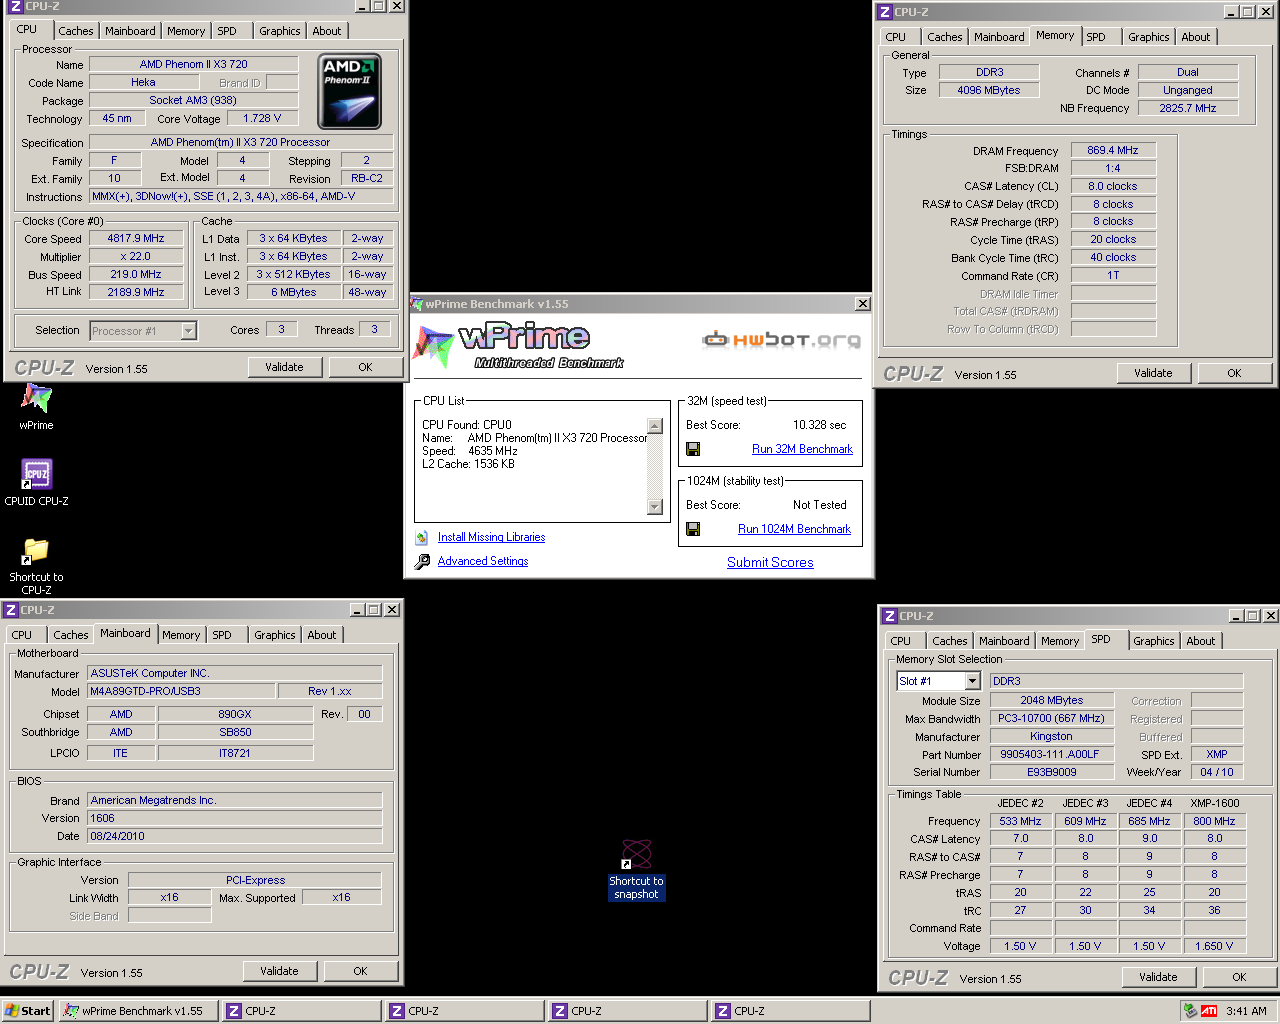1280x1024 pixels.
Task: Click OK in the top-left CPU-Z window
Action: point(365,367)
